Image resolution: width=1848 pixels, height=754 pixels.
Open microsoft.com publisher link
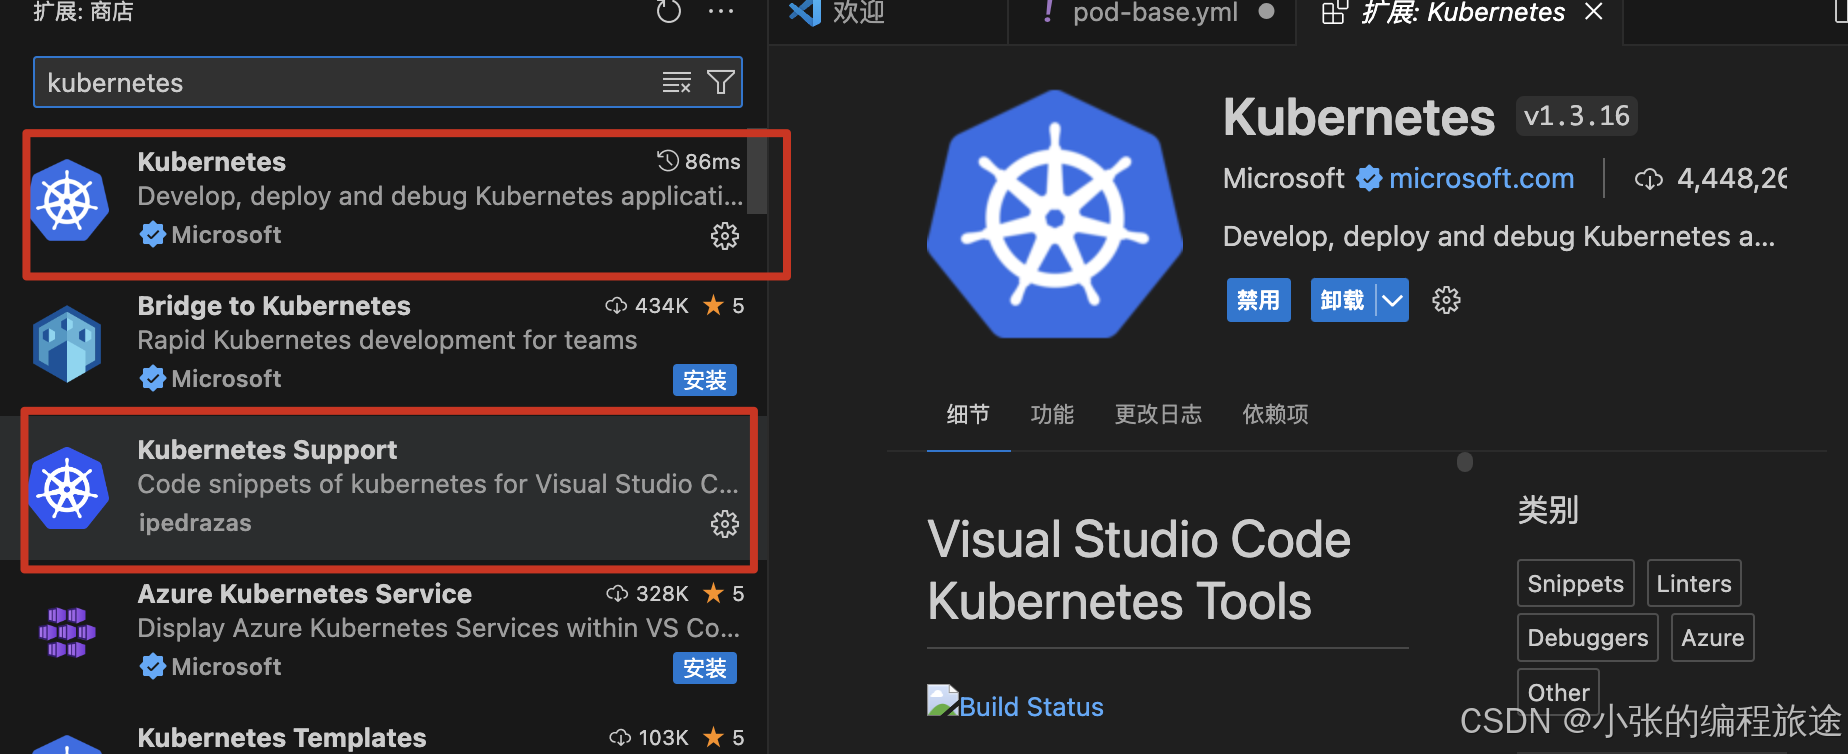1481,179
